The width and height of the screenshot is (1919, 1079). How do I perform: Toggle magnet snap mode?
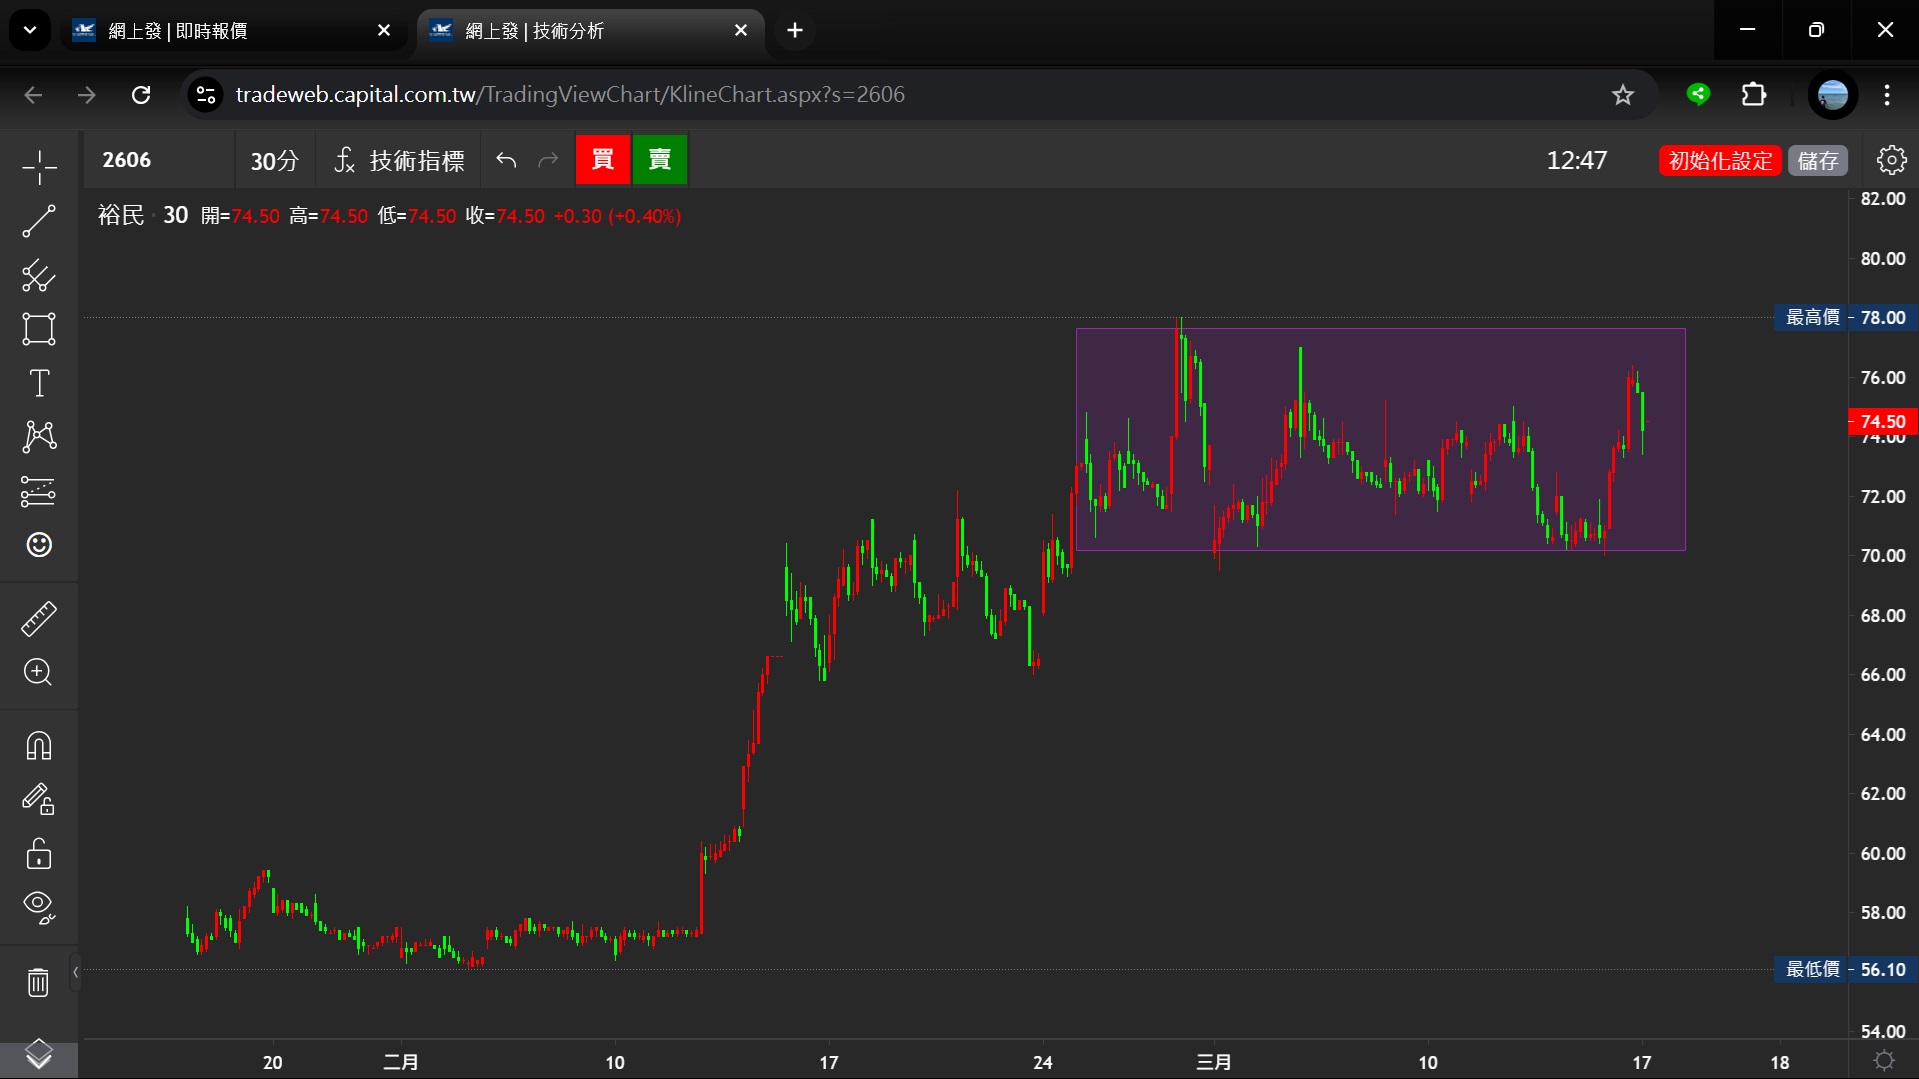39,746
